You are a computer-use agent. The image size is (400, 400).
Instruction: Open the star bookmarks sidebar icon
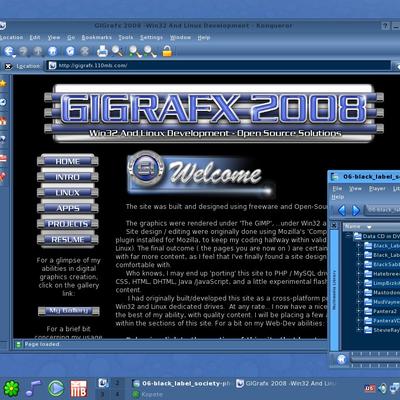[x=3, y=83]
